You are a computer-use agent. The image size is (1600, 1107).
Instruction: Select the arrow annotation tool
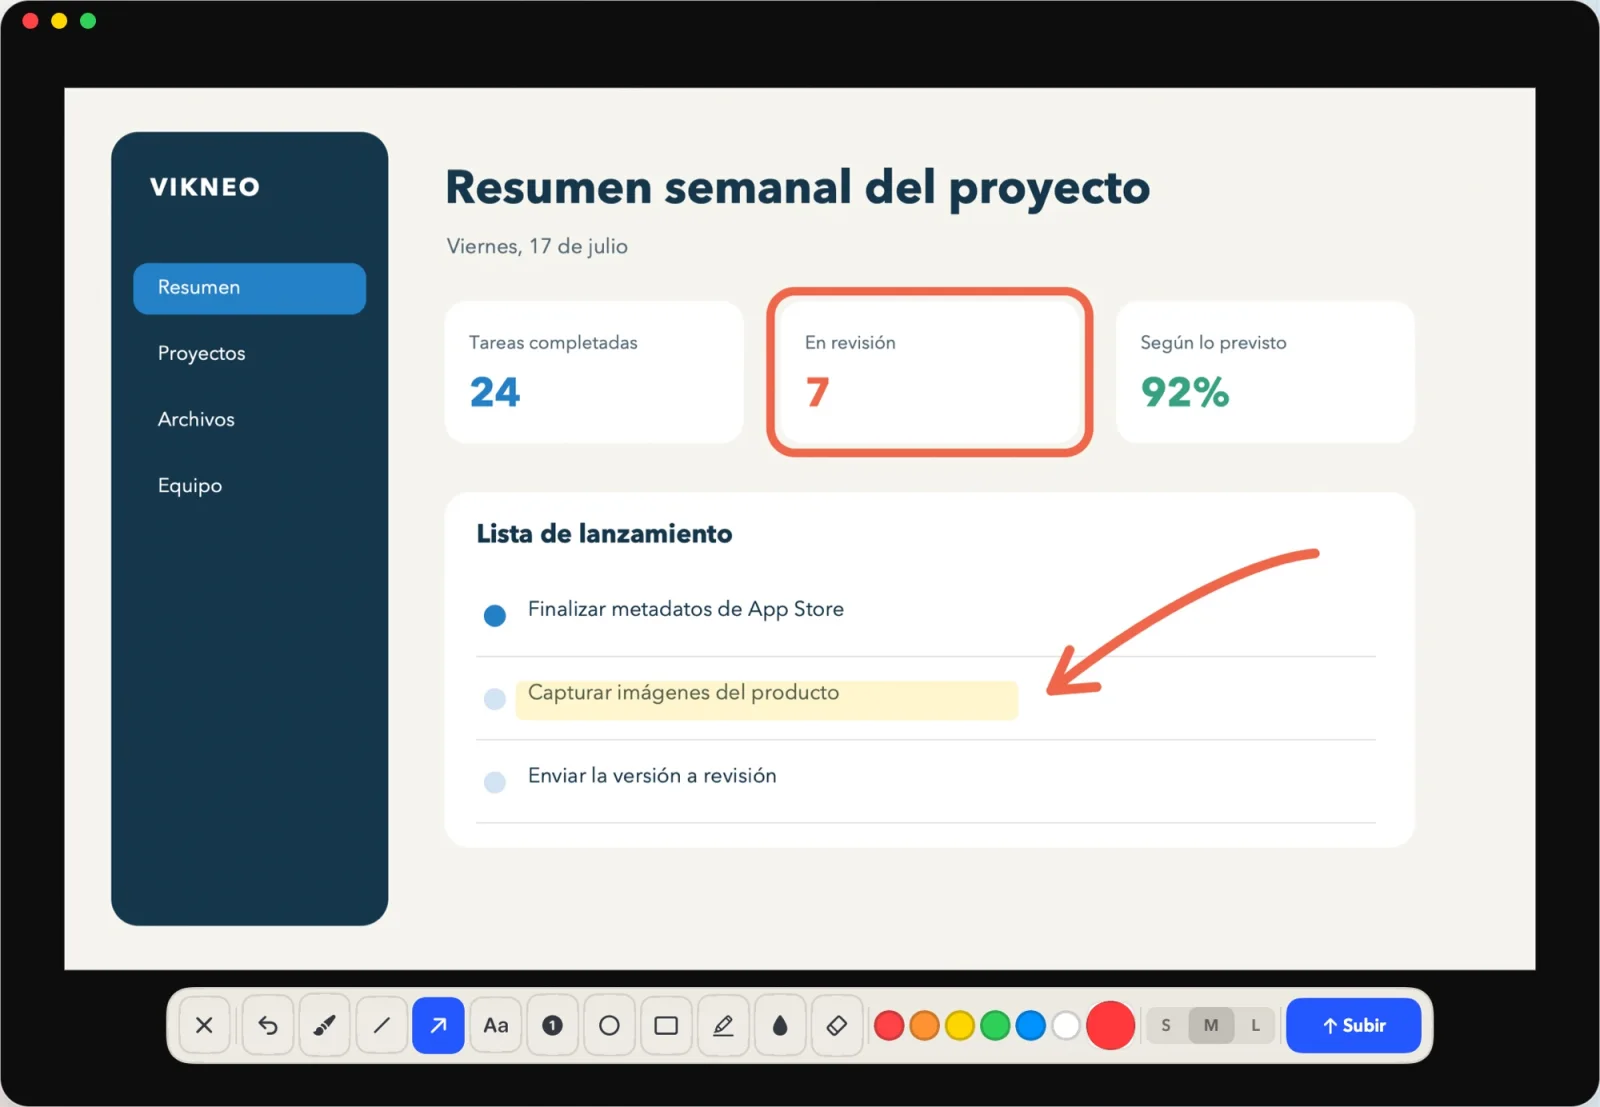click(438, 1025)
